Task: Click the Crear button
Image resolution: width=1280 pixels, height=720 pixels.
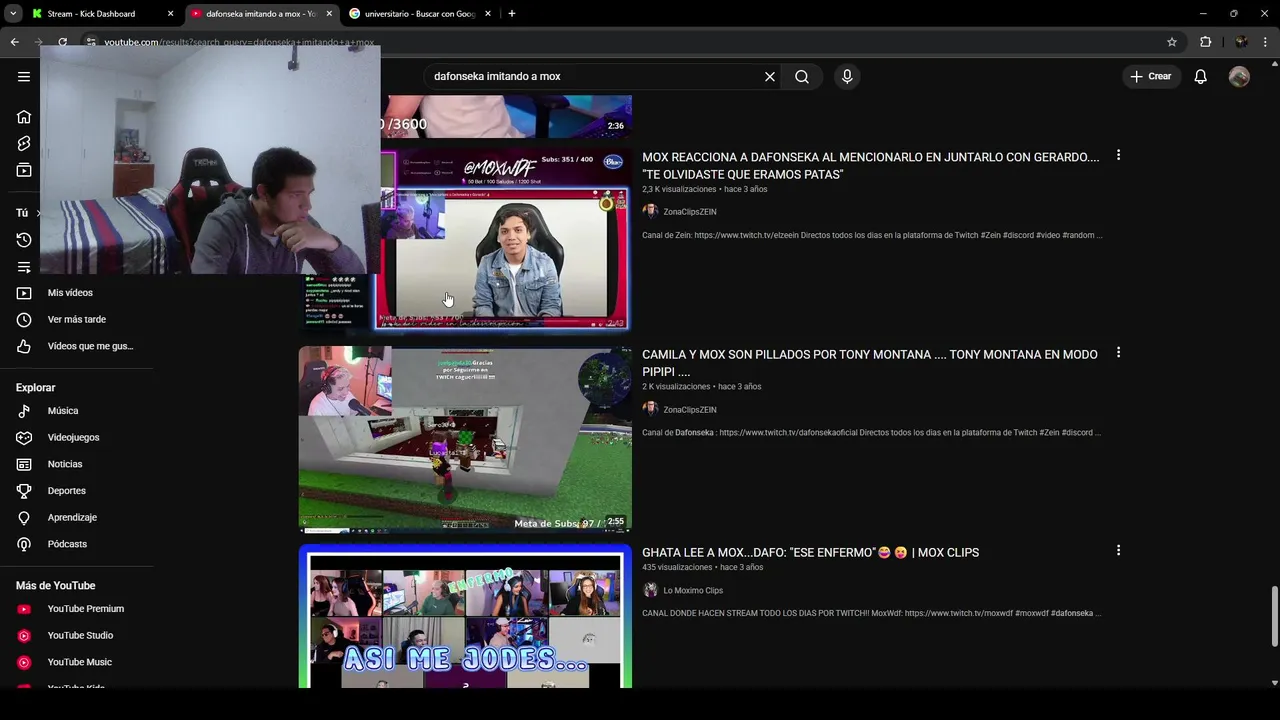Action: (x=1151, y=77)
